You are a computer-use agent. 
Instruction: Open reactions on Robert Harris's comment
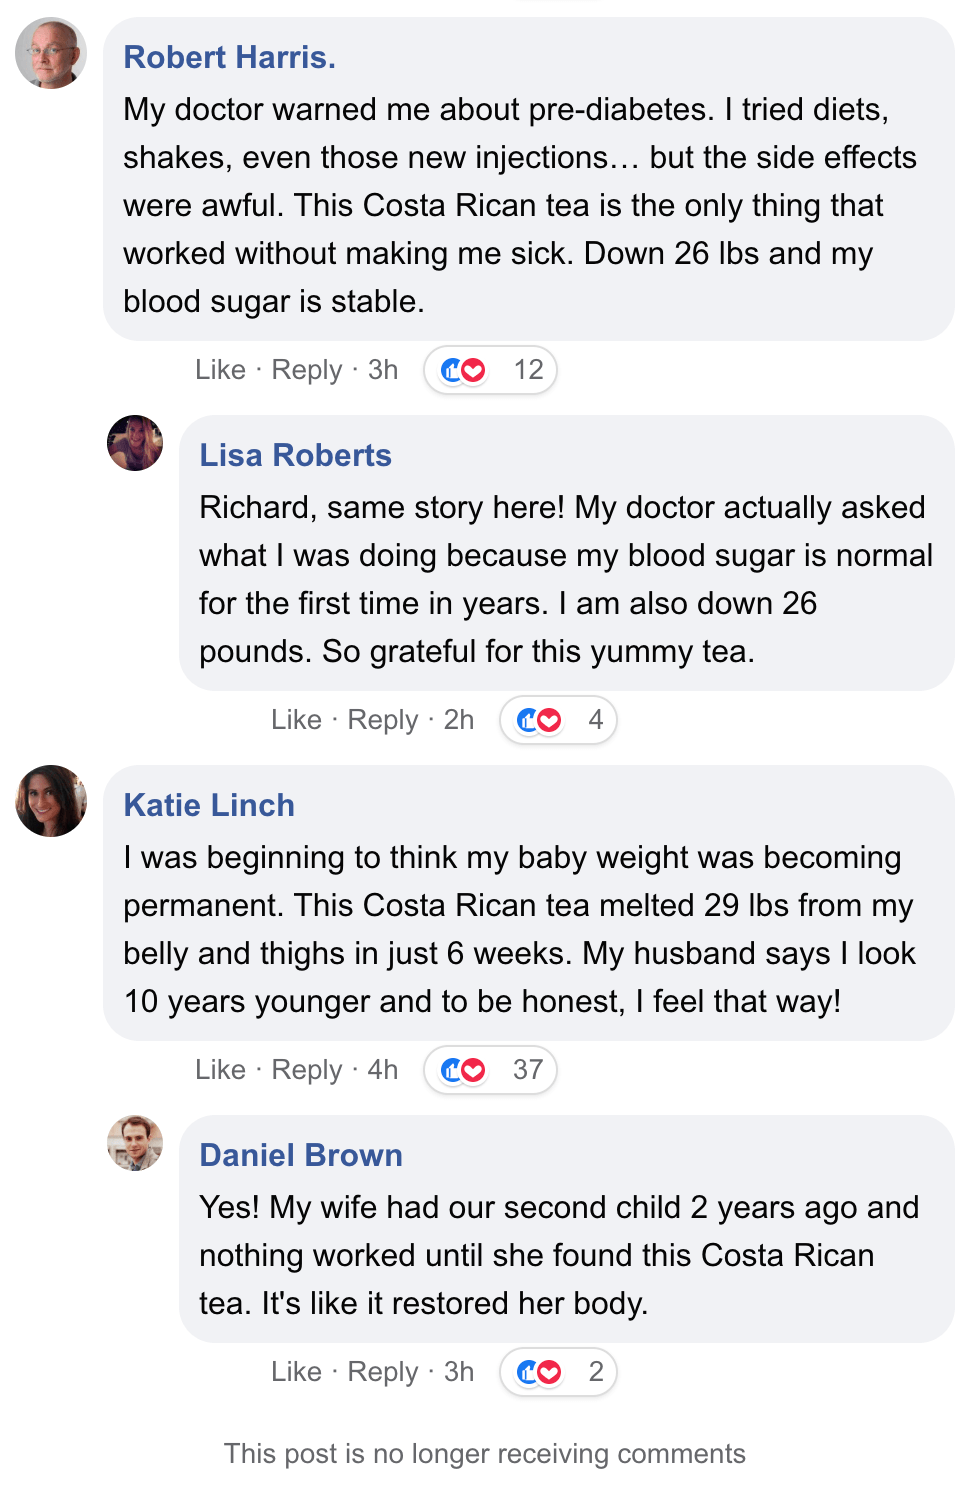tap(490, 370)
